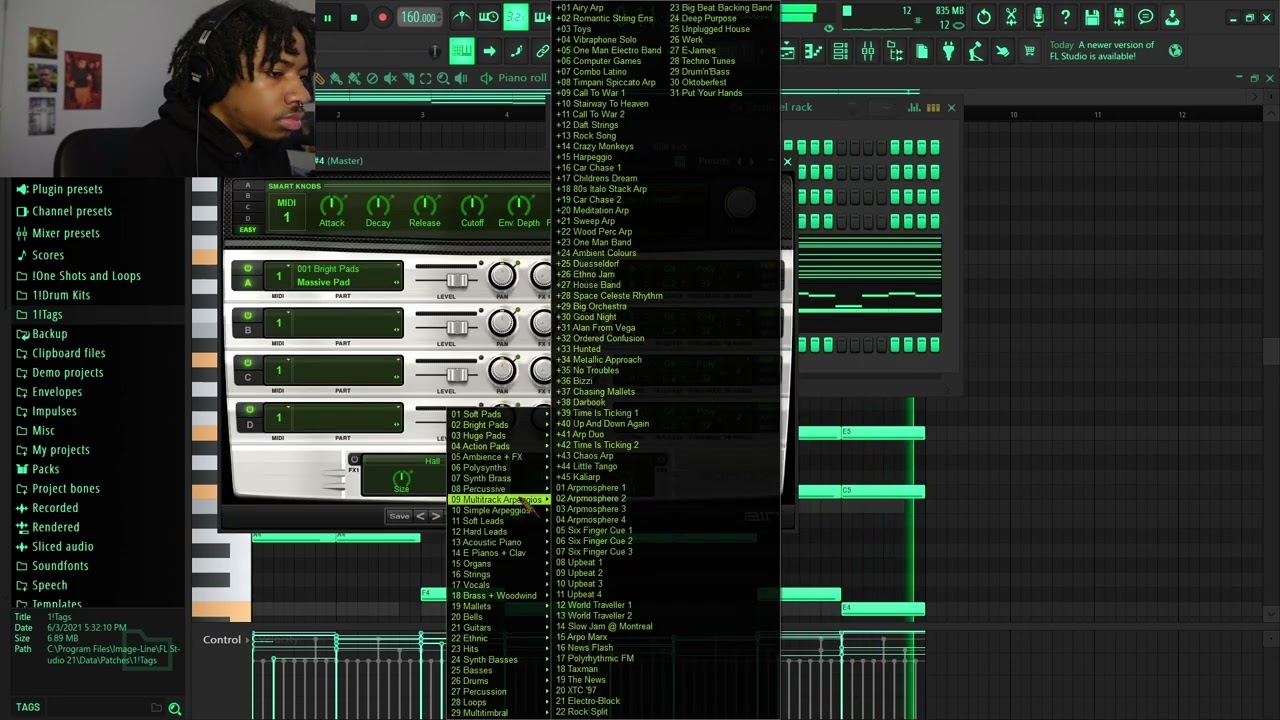Choose 10 Simple Arpeggios menu category

[x=499, y=510]
